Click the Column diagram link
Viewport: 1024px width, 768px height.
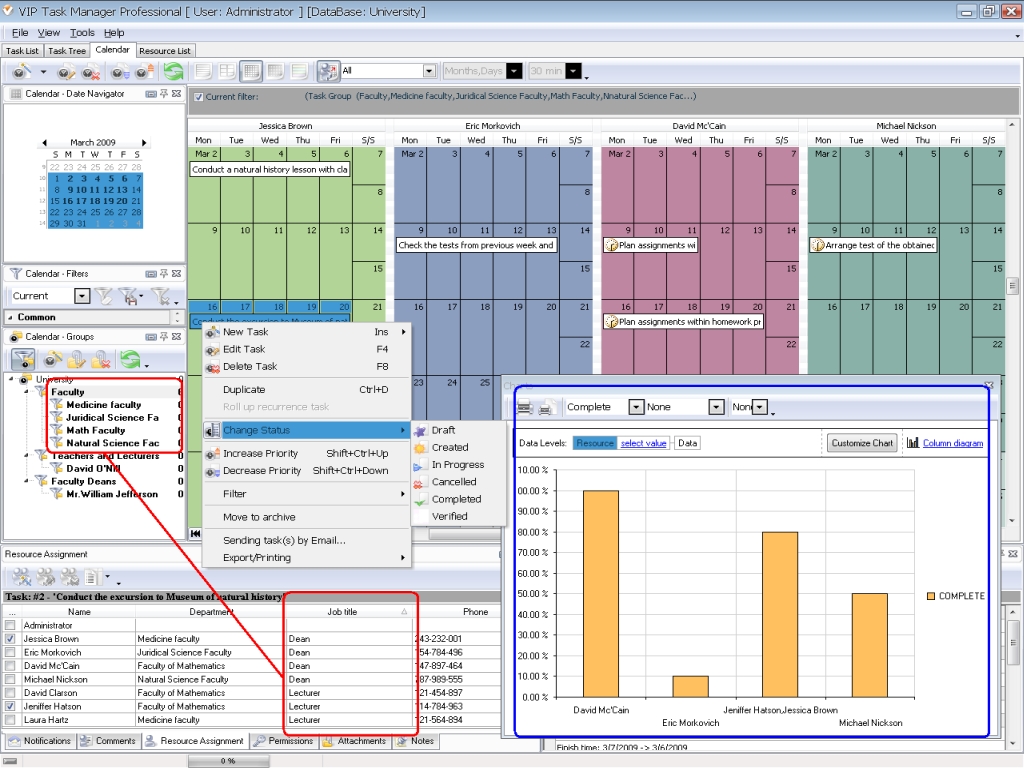pos(952,443)
